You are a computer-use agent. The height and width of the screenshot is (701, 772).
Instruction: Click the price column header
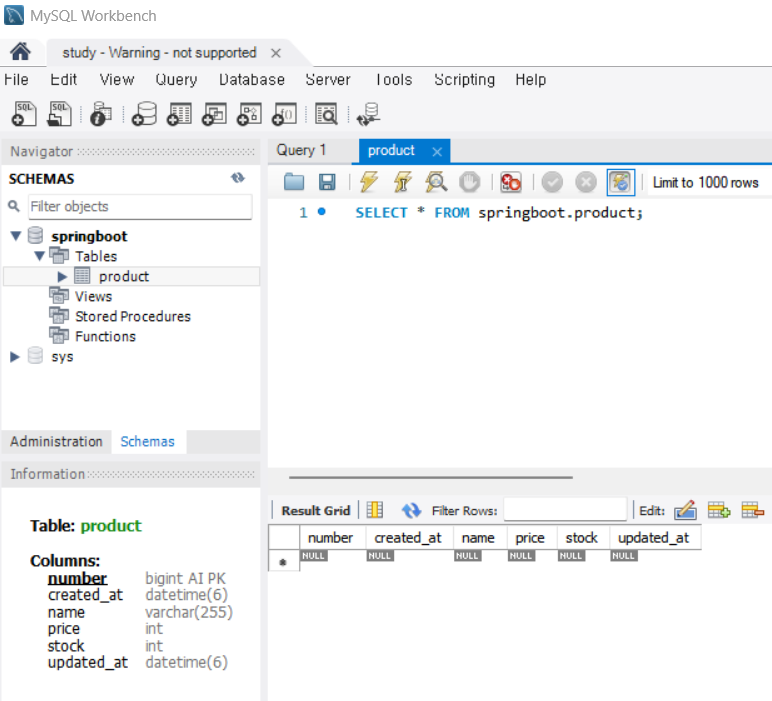[530, 538]
